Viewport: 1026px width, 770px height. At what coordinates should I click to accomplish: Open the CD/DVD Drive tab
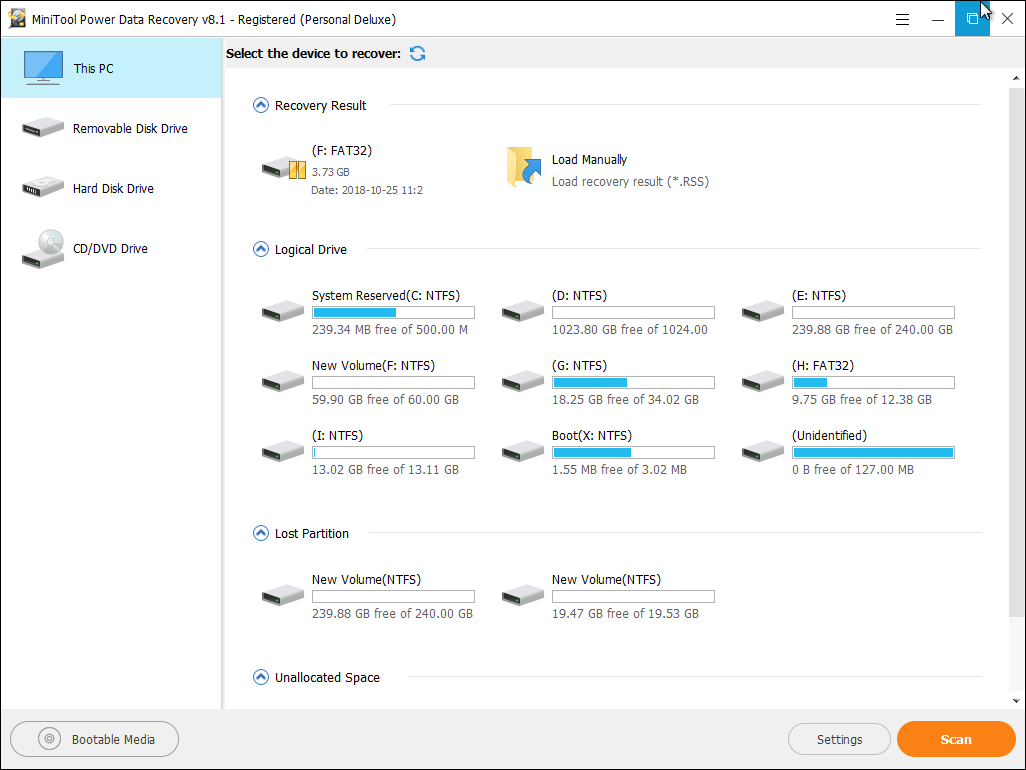click(x=111, y=249)
